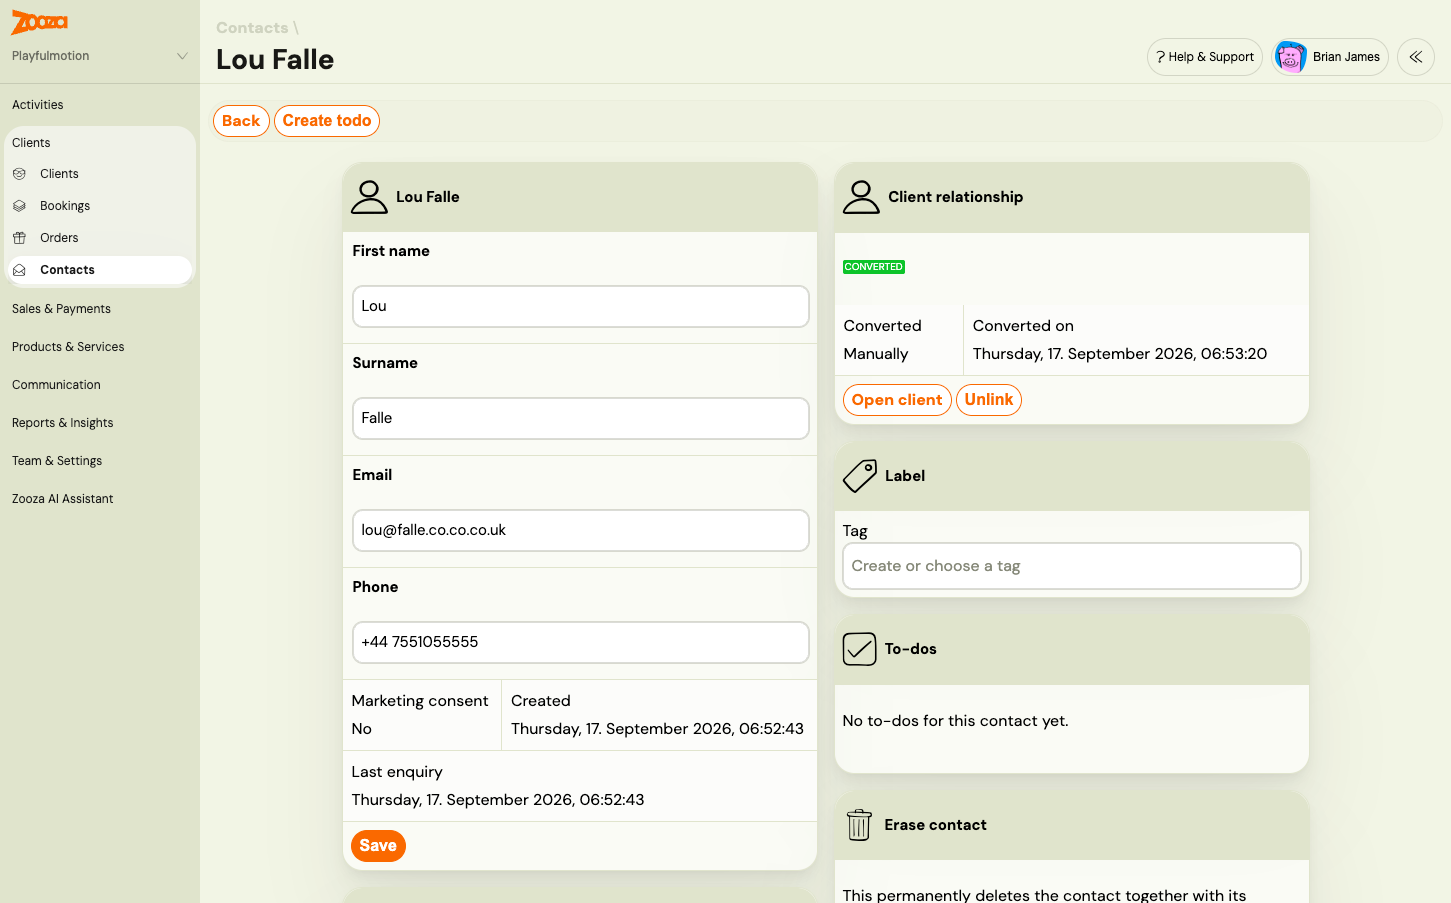Click the green CONVERTED status badge
The height and width of the screenshot is (903, 1451).
coord(874,267)
